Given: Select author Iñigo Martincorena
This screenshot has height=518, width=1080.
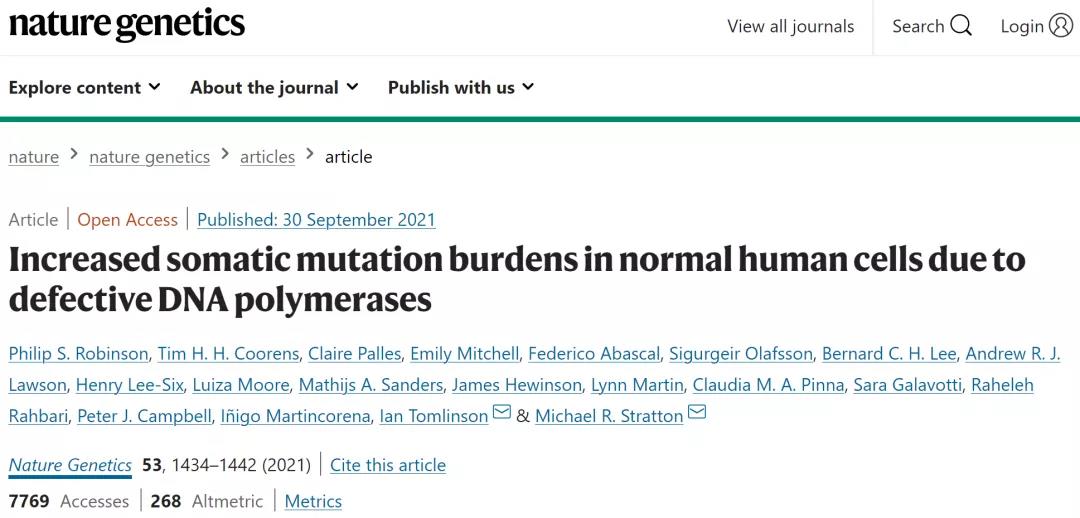Looking at the screenshot, I should 295,416.
